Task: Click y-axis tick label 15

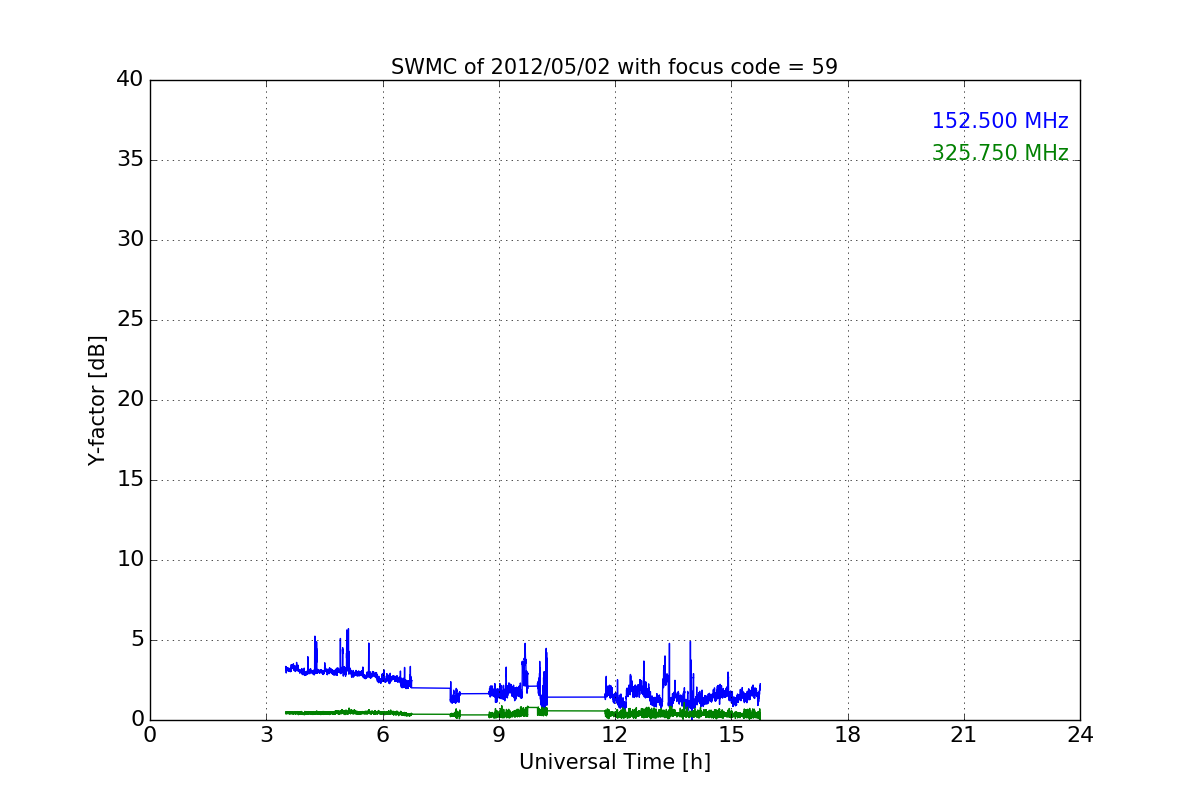Action: coord(130,480)
